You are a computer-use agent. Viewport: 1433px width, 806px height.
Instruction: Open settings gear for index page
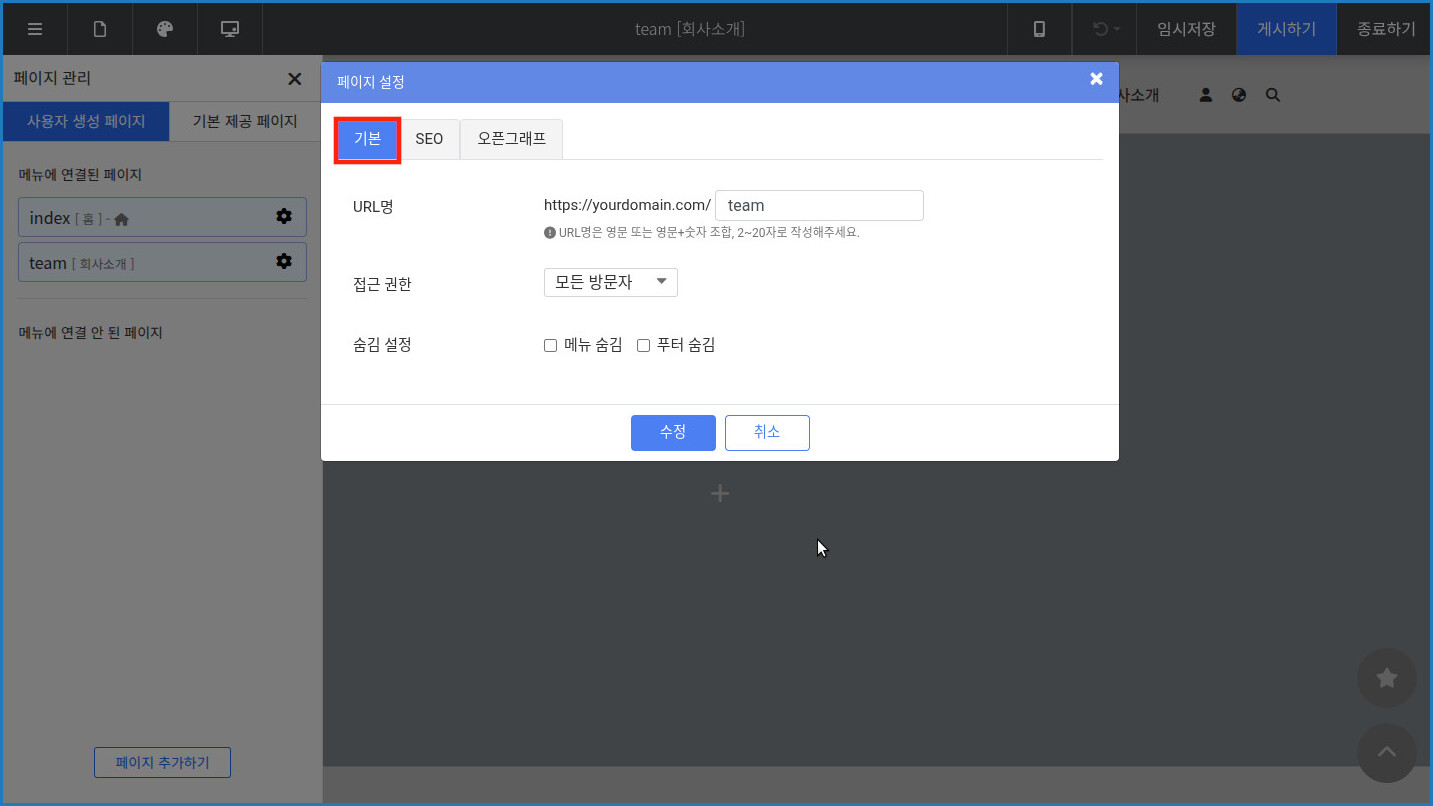tap(284, 217)
